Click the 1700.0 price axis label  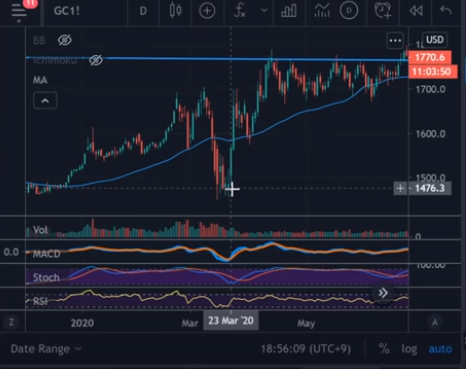tap(431, 89)
